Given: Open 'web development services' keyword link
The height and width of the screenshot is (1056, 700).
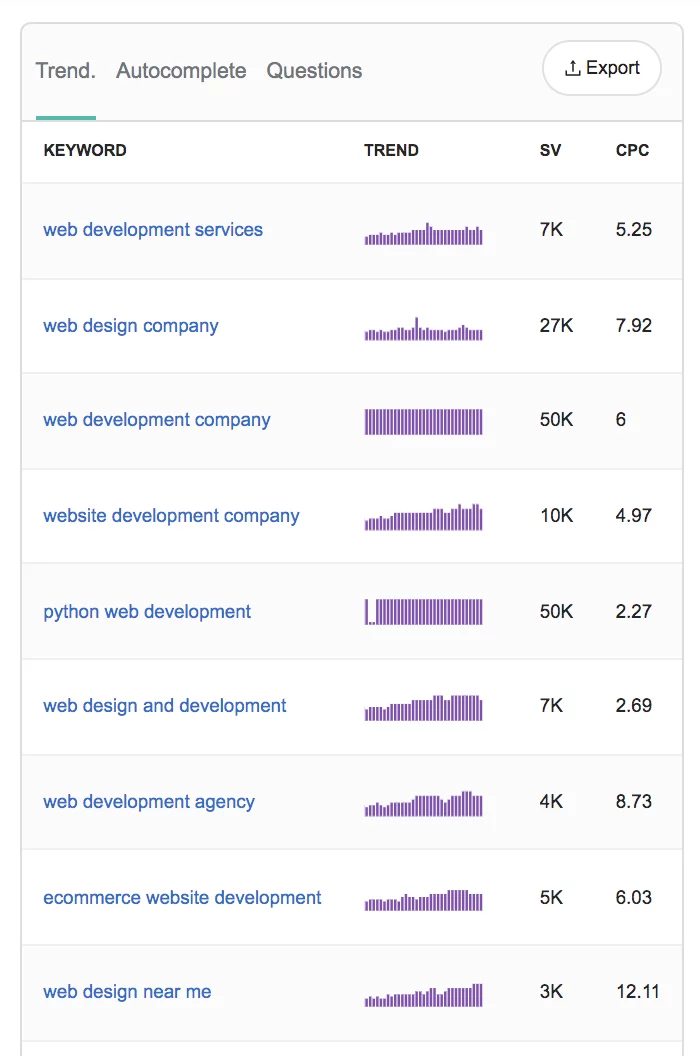Looking at the screenshot, I should (153, 230).
